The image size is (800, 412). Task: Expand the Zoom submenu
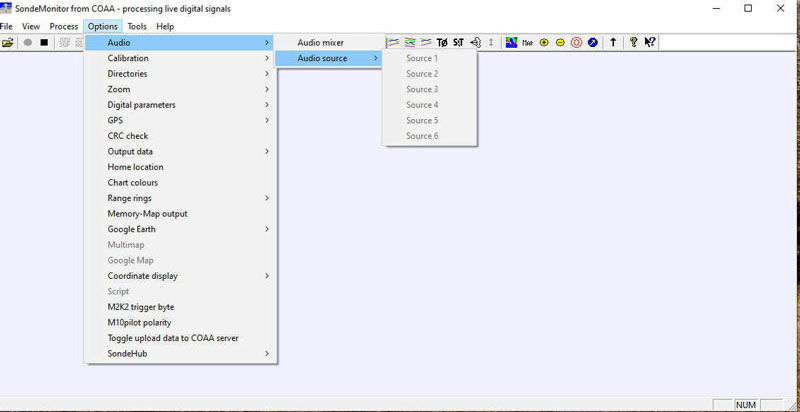(x=180, y=89)
